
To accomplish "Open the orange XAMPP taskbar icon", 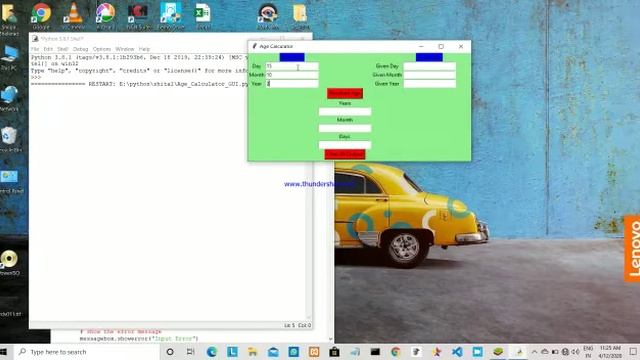I will pyautogui.click(x=314, y=352).
